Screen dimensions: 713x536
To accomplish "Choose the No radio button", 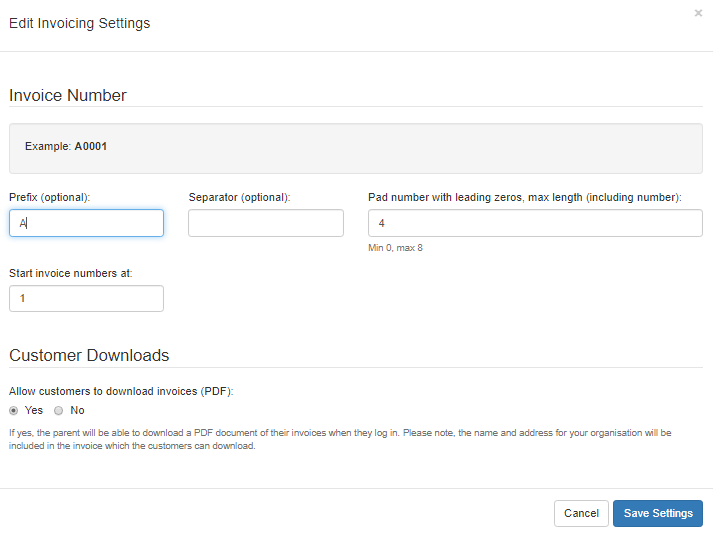I will click(59, 410).
